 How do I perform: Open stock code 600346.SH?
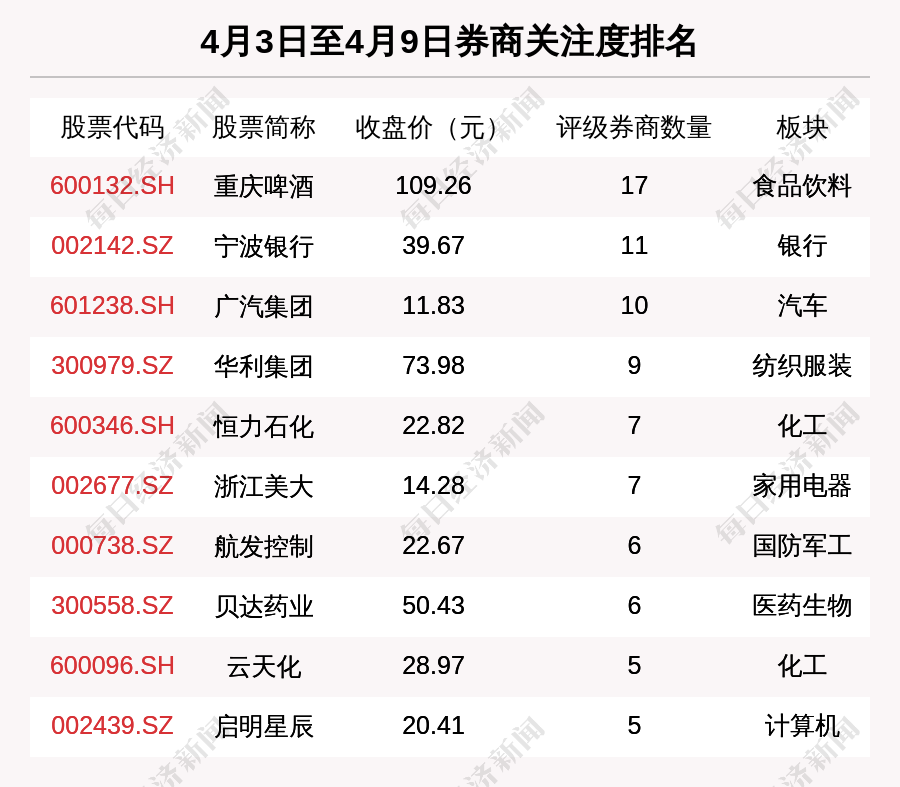click(x=112, y=426)
